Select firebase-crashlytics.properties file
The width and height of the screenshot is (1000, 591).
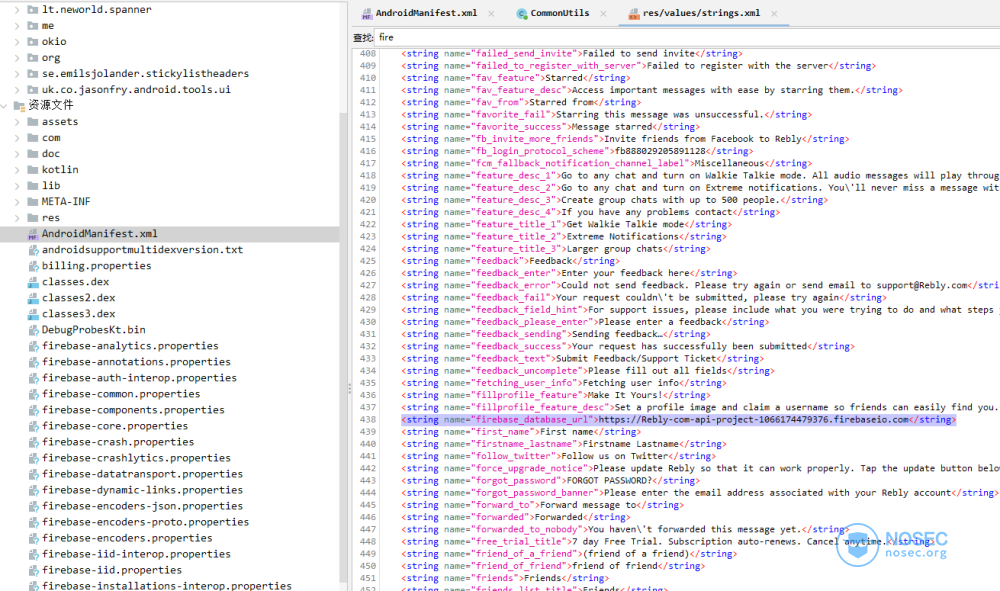point(136,458)
